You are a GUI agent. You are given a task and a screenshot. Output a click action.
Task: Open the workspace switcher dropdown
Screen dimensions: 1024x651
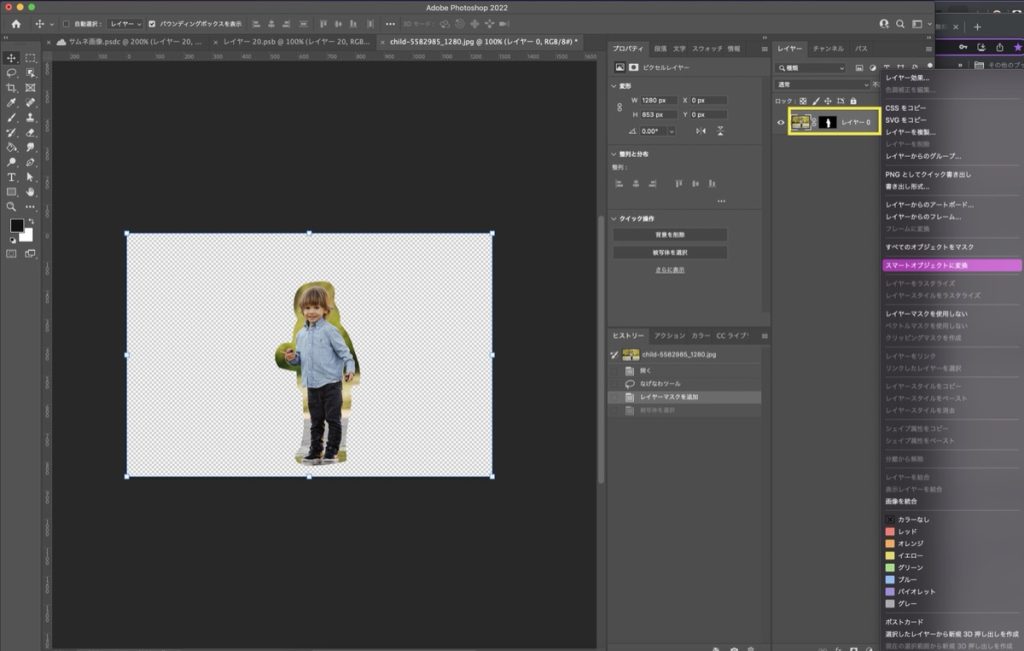[x=921, y=24]
